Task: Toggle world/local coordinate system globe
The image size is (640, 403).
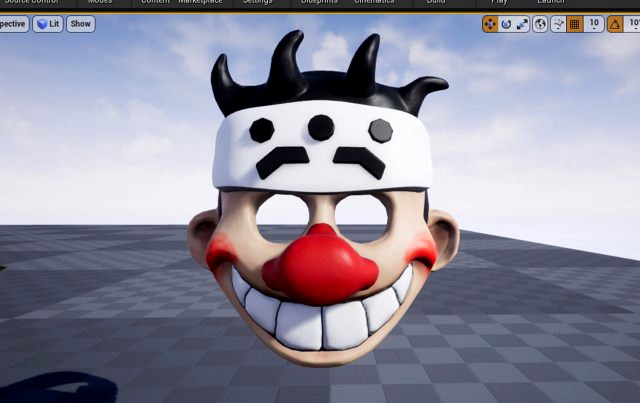Action: tap(540, 24)
